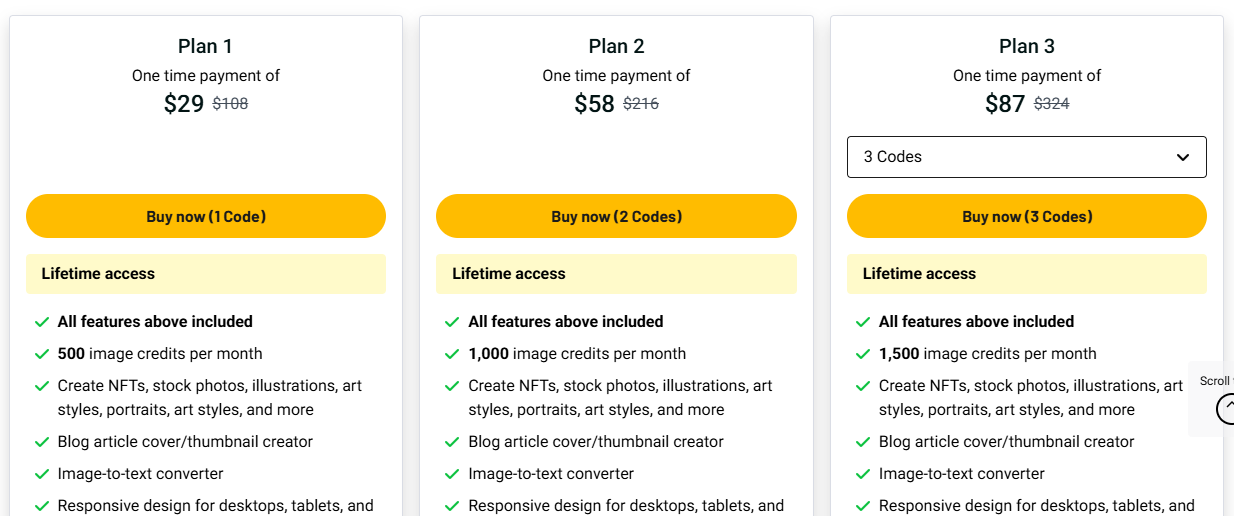Viewport: 1234px width, 516px height.
Task: Click checkmark beside 1,500 image credits per month
Action: coord(863,354)
